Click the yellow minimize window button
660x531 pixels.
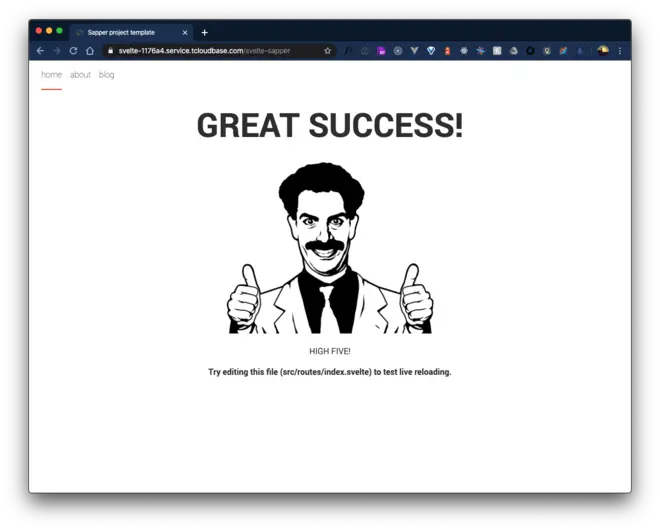[49, 31]
